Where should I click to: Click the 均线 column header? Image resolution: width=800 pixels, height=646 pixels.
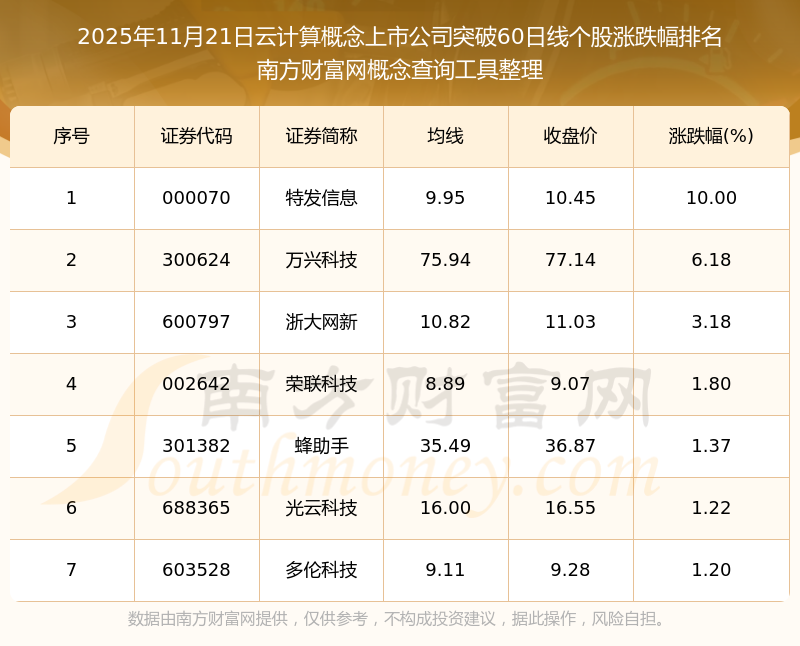445,136
